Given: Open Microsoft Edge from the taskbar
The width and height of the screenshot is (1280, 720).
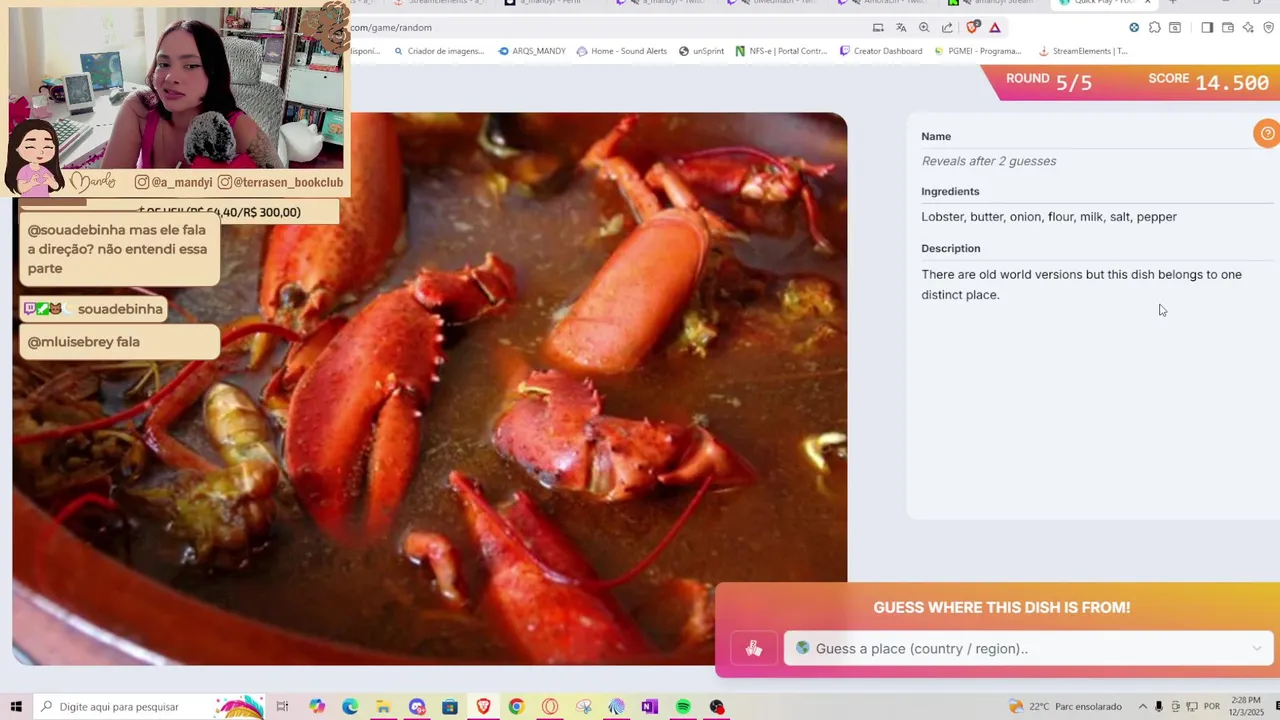Looking at the screenshot, I should coord(350,707).
